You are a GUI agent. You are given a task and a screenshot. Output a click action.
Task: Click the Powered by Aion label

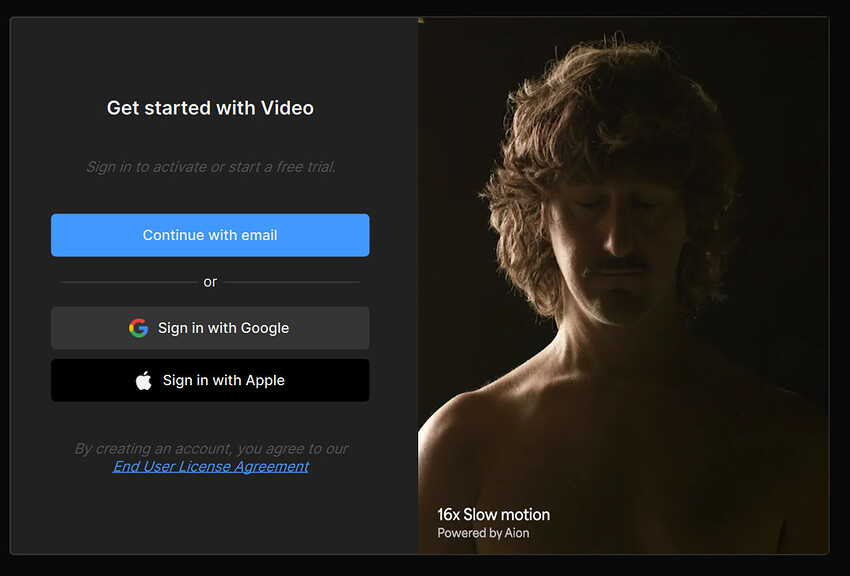(483, 533)
